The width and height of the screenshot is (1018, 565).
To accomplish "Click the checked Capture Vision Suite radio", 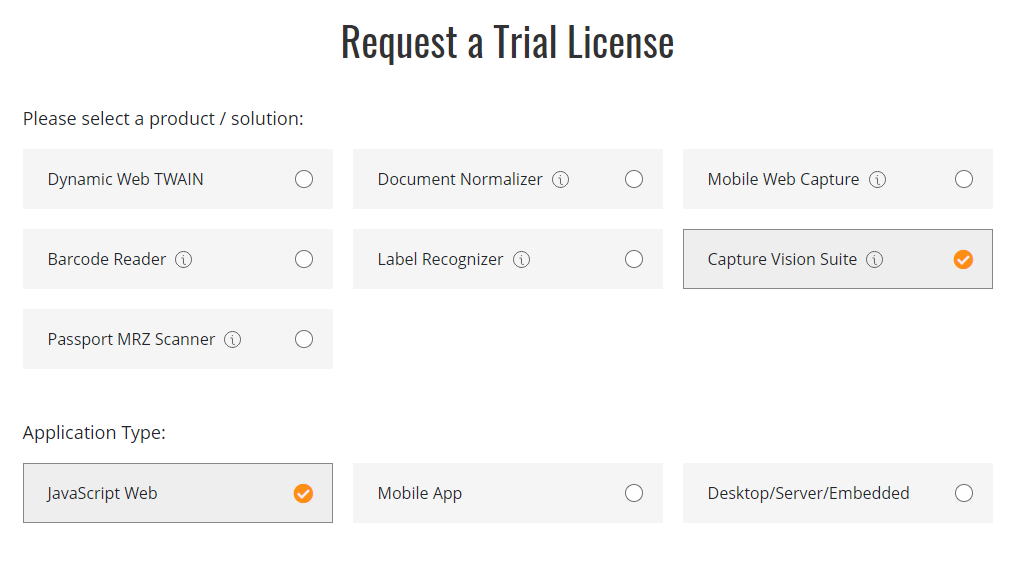I will coord(963,259).
